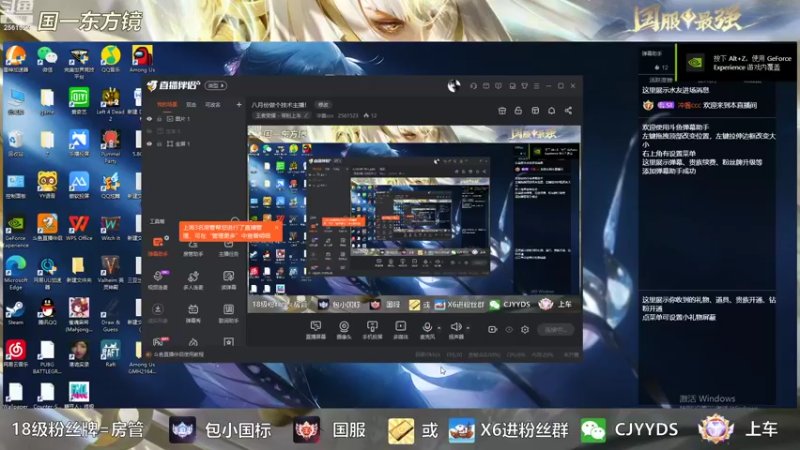The image size is (800, 450).
Task: Click the record video icon
Action: point(492,330)
